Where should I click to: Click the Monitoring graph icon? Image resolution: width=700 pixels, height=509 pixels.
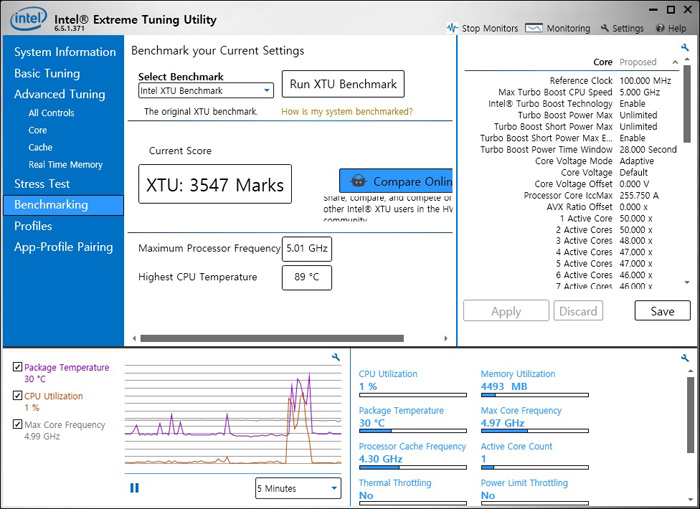tap(534, 28)
